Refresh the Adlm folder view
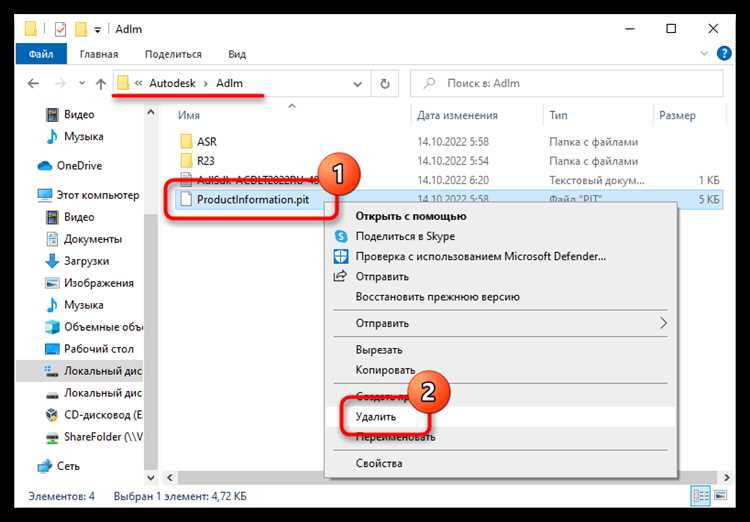This screenshot has width=750, height=522. click(x=385, y=84)
